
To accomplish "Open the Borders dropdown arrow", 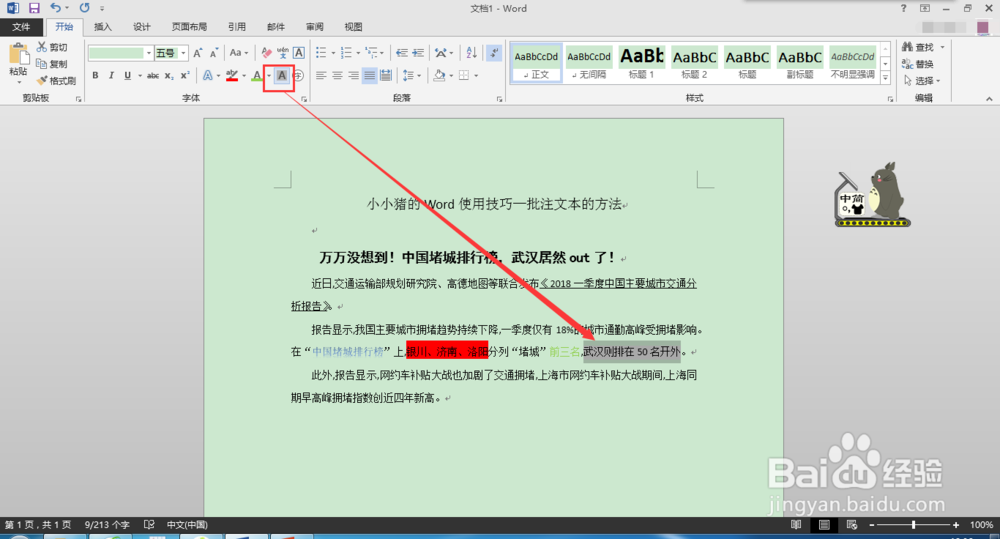I will 476,76.
